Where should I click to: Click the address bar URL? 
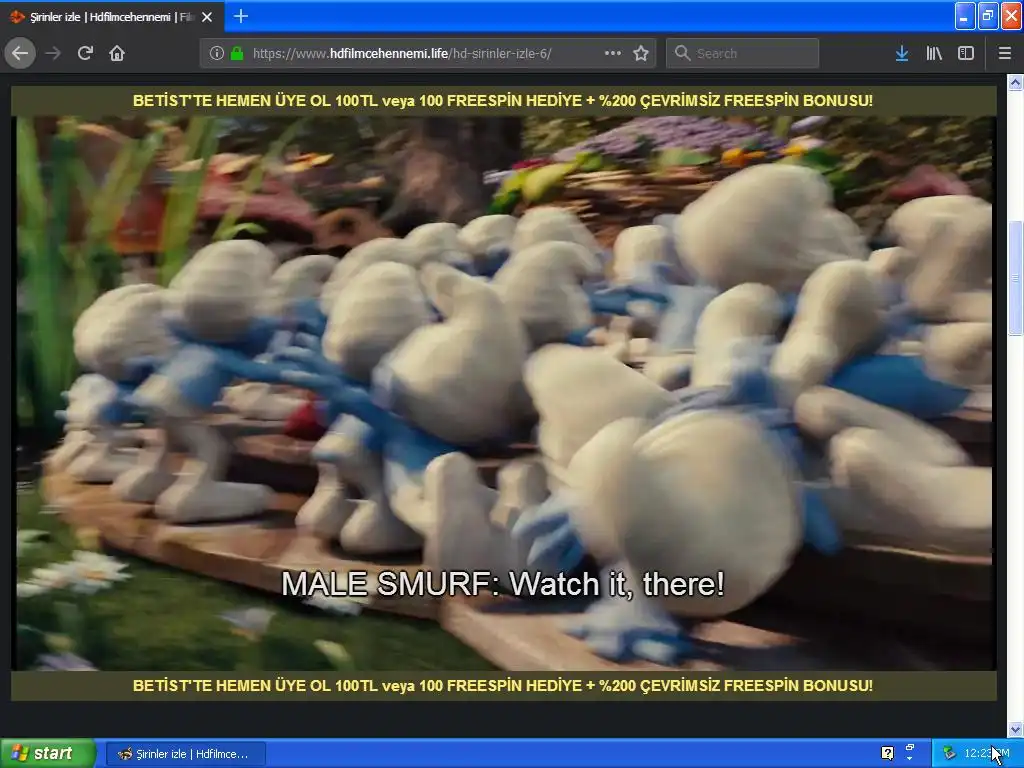tap(402, 54)
